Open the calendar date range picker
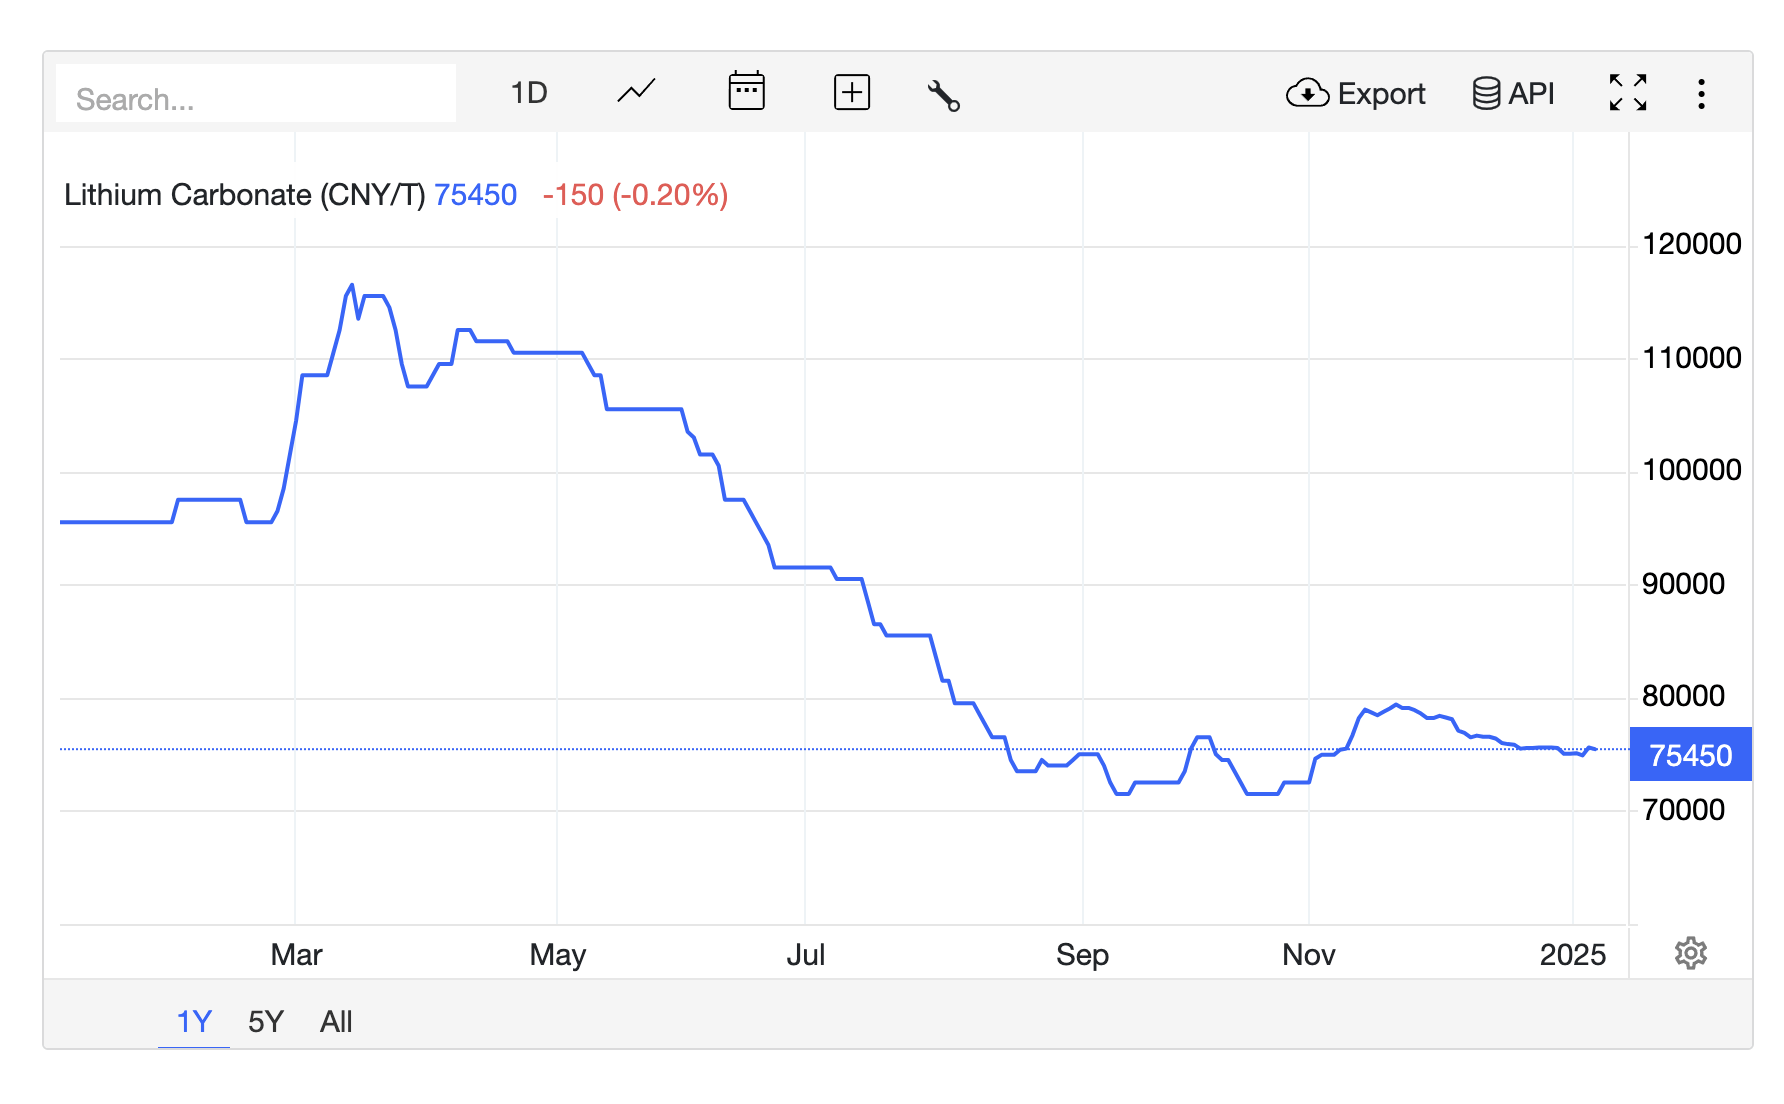 747,92
